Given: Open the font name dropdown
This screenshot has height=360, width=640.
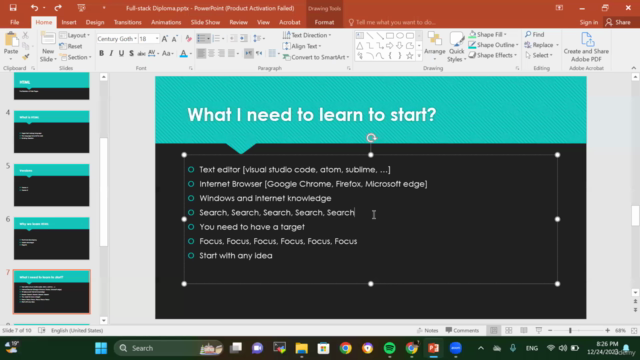Looking at the screenshot, I should coord(136,39).
